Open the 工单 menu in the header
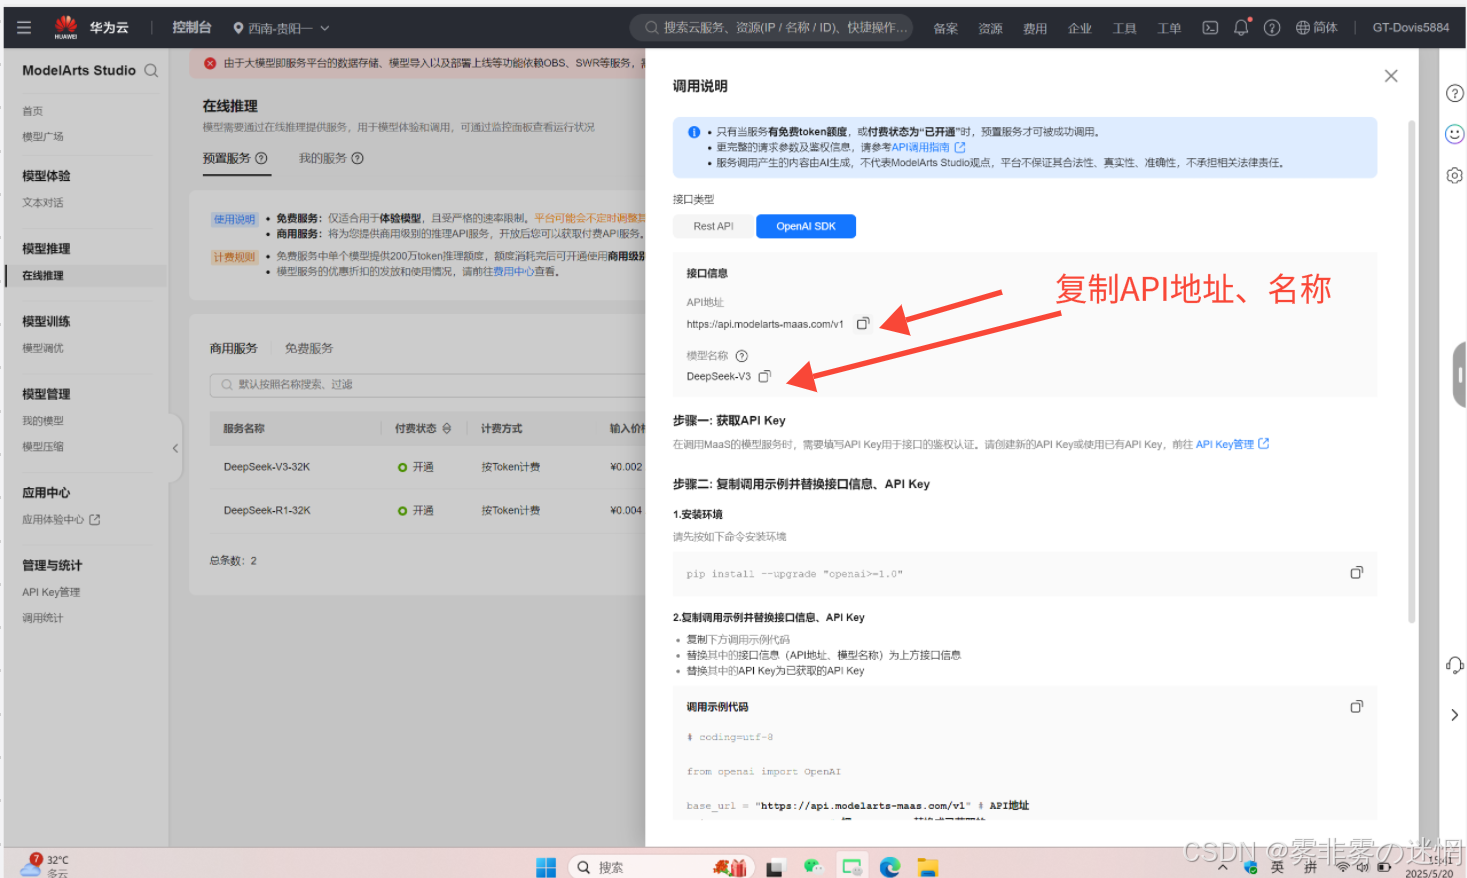Screen dimensions: 1467x878 pos(1169,28)
